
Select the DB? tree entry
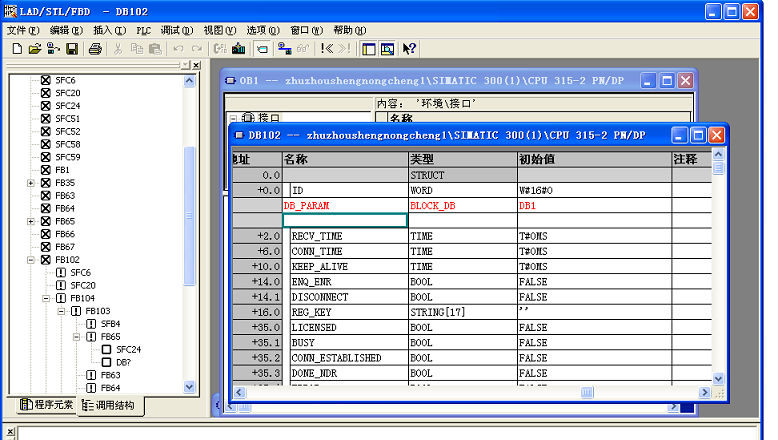tap(123, 363)
